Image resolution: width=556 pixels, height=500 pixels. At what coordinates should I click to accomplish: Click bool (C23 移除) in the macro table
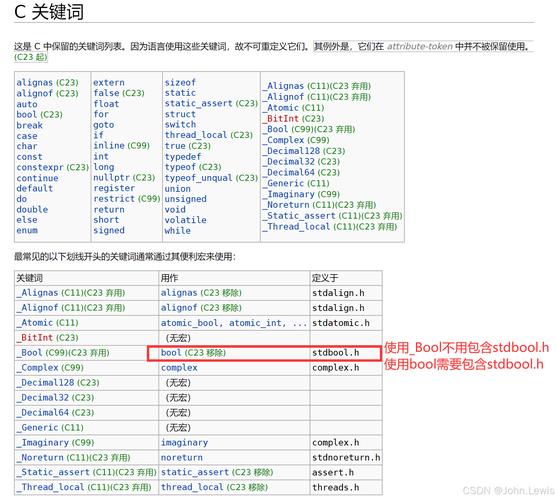click(193, 353)
